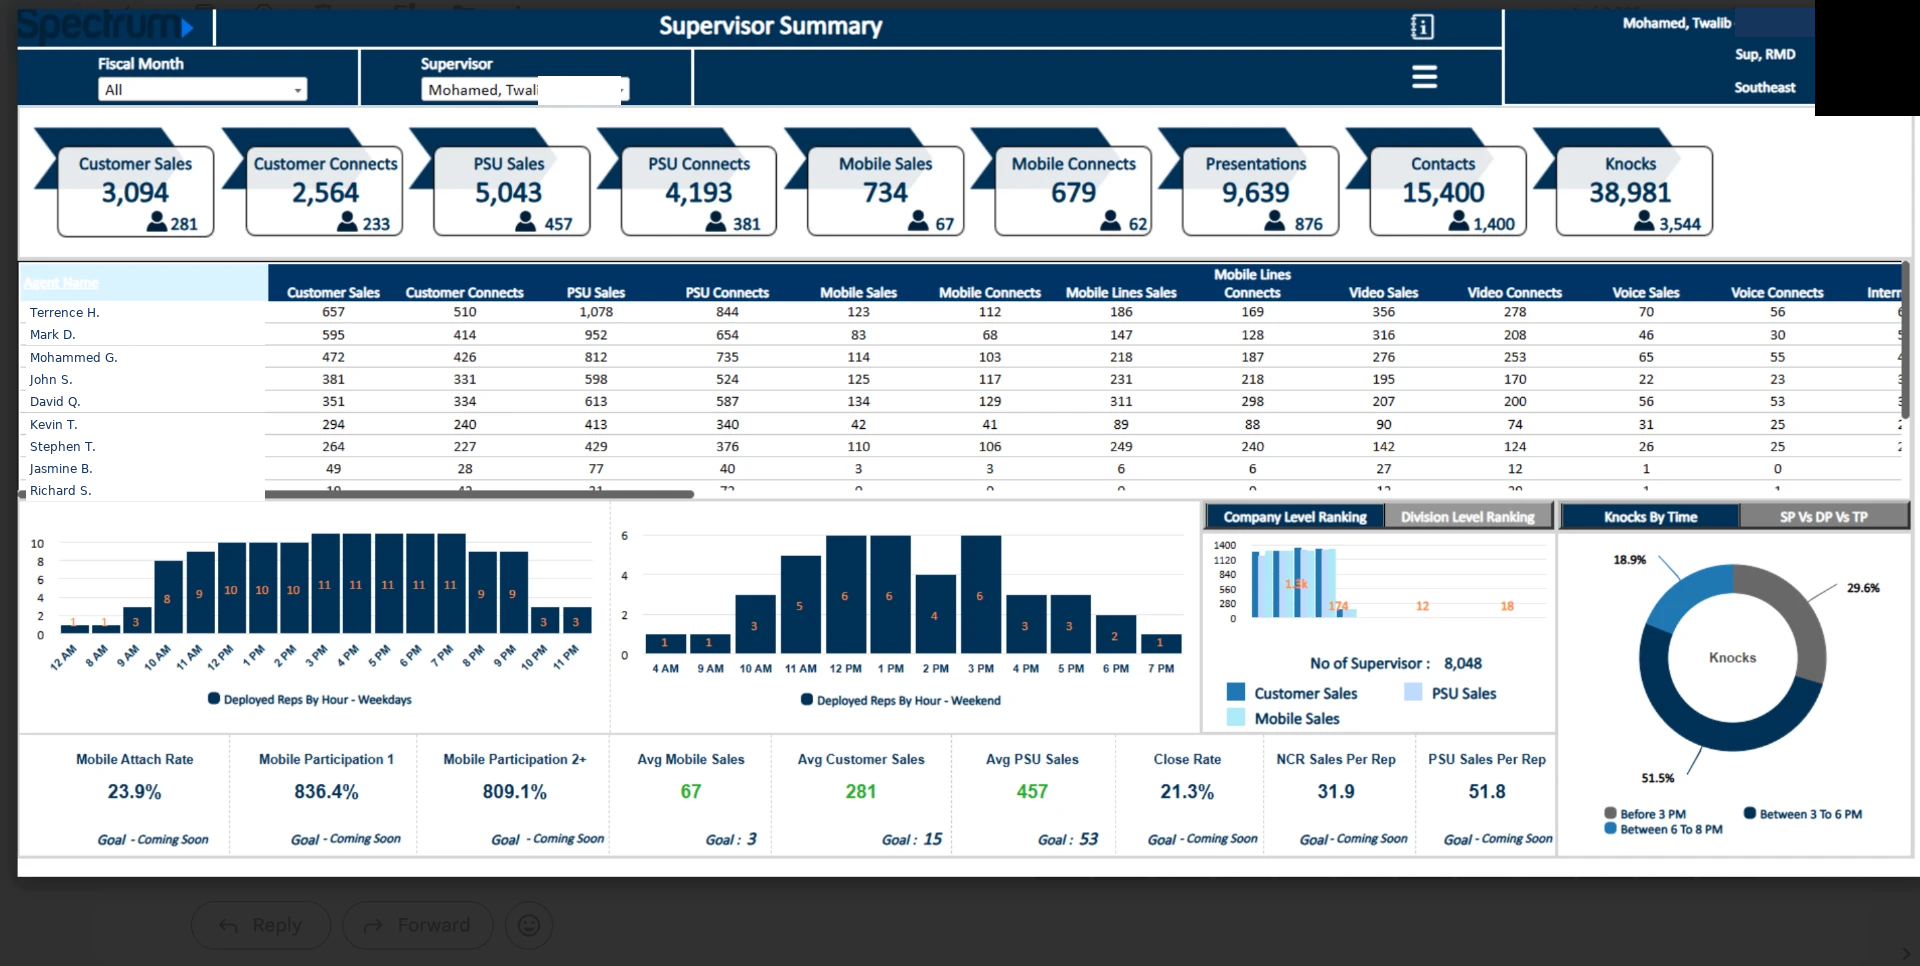1920x966 pixels.
Task: Click person icon in PSU Connects card
Action: 716,221
